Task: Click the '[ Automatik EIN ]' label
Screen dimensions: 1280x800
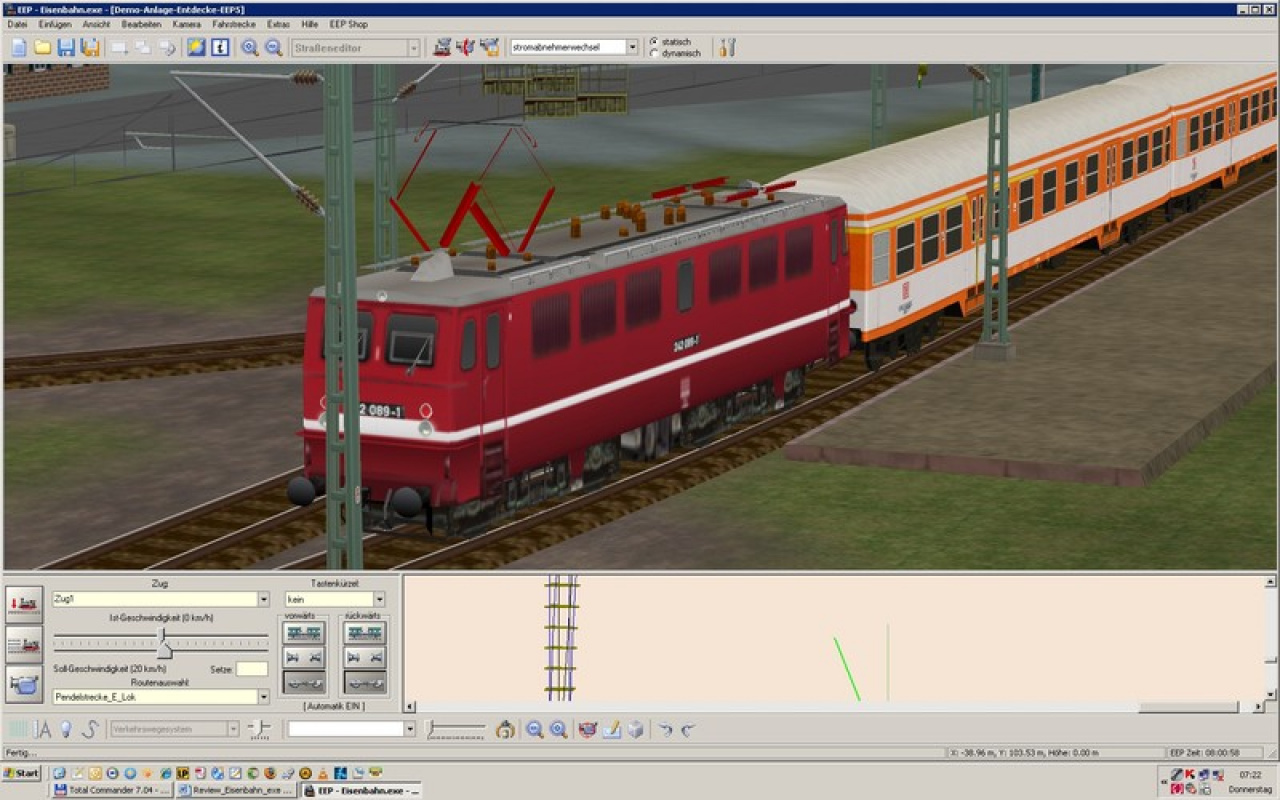Action: pos(334,706)
